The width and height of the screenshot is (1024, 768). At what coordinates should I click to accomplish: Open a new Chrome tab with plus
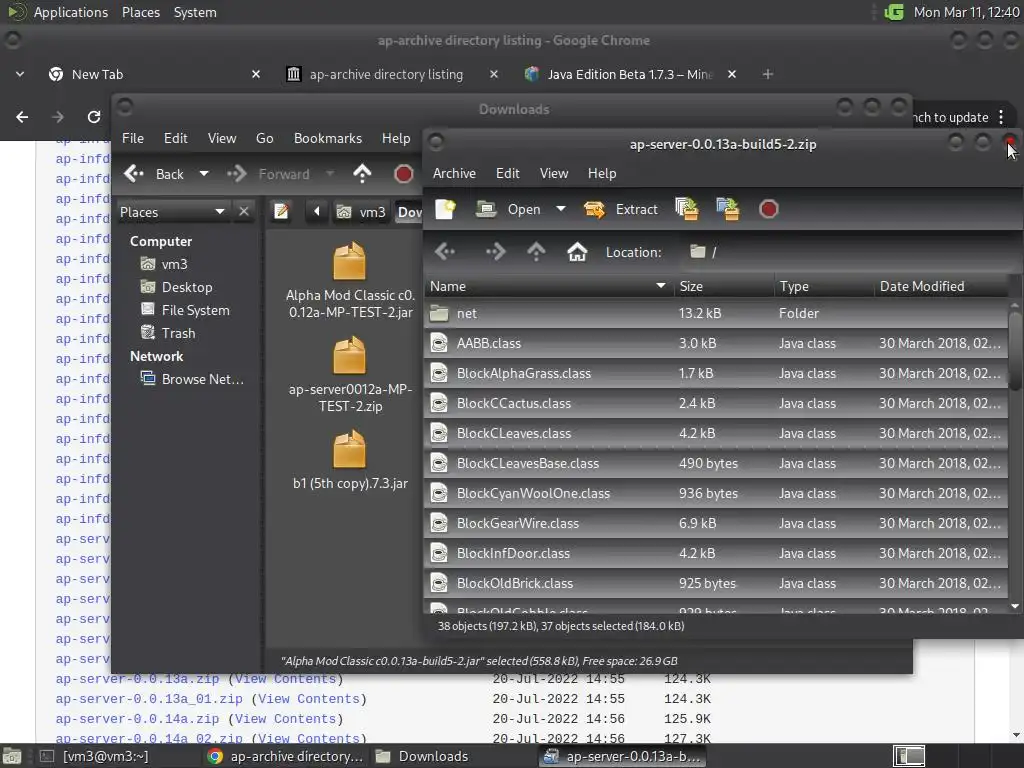tap(768, 74)
